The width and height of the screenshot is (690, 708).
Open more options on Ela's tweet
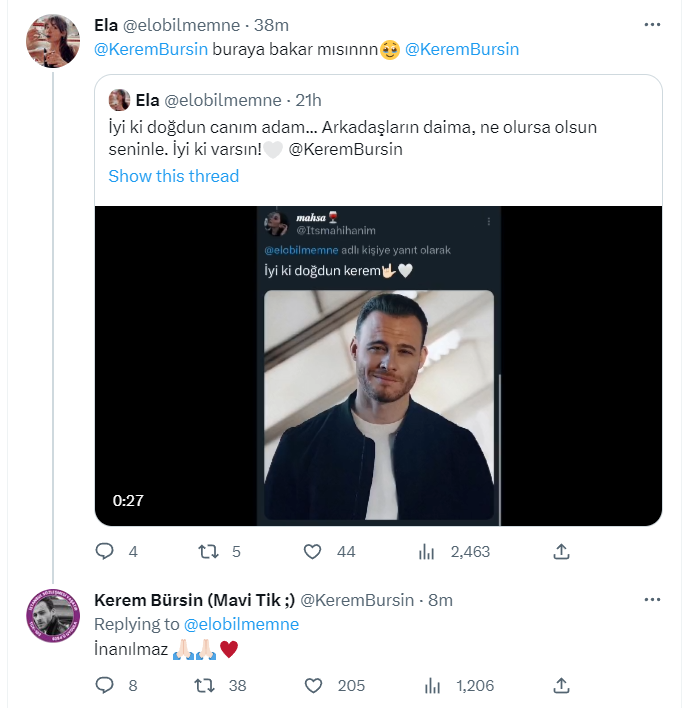pos(652,23)
